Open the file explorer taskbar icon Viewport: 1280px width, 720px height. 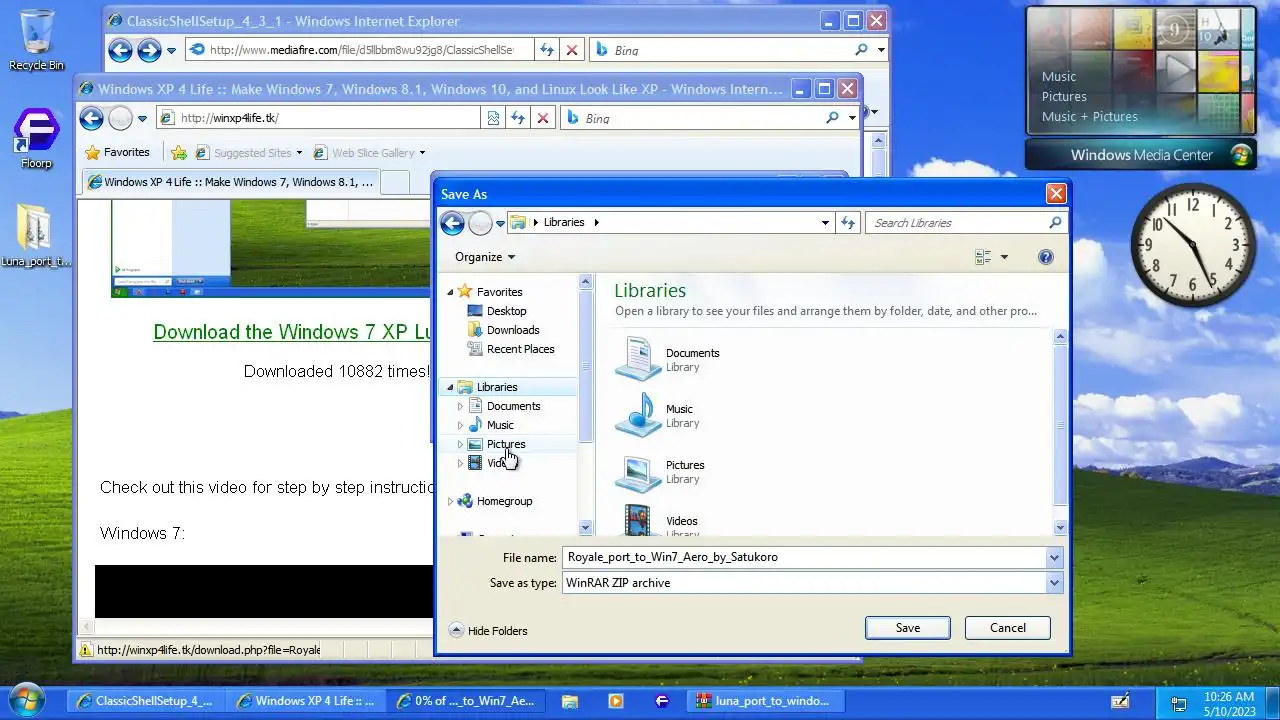pyautogui.click(x=570, y=701)
